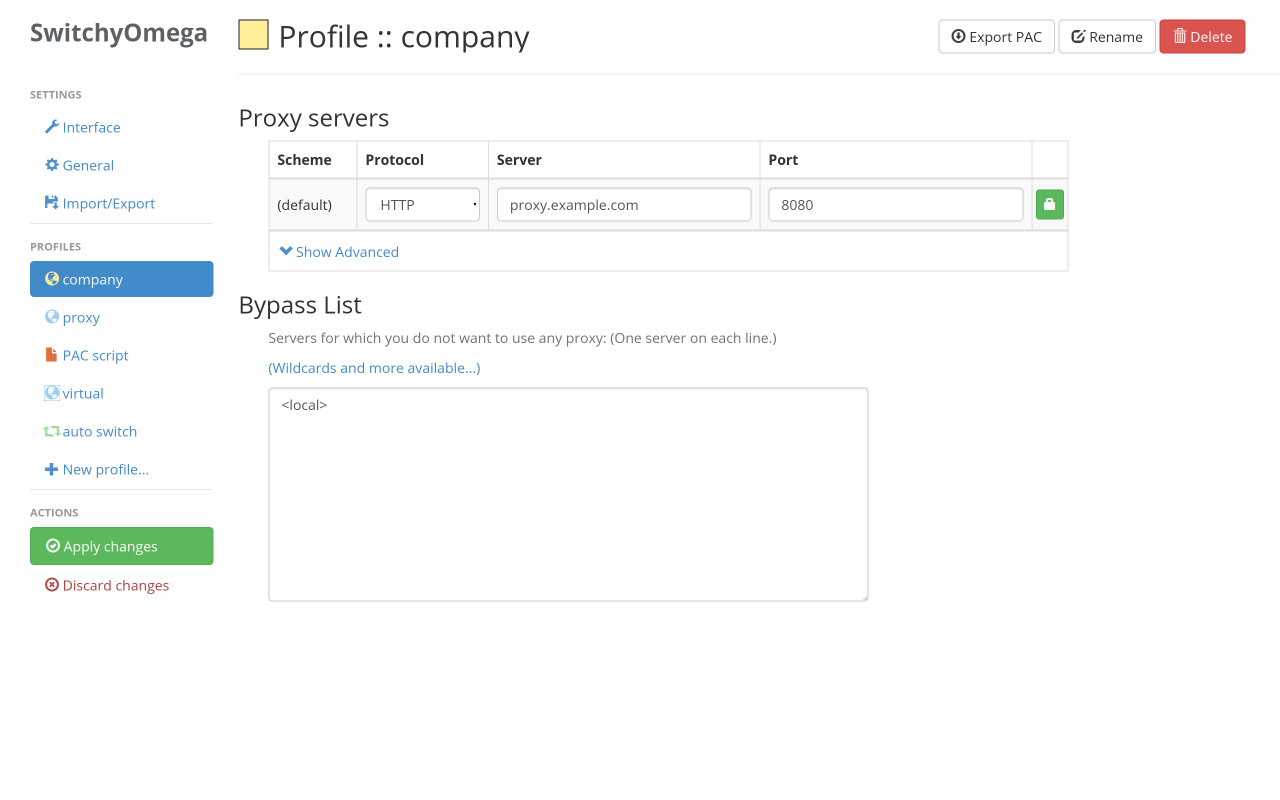Select the proxy profile in the sidebar
The image size is (1280, 800).
80,317
